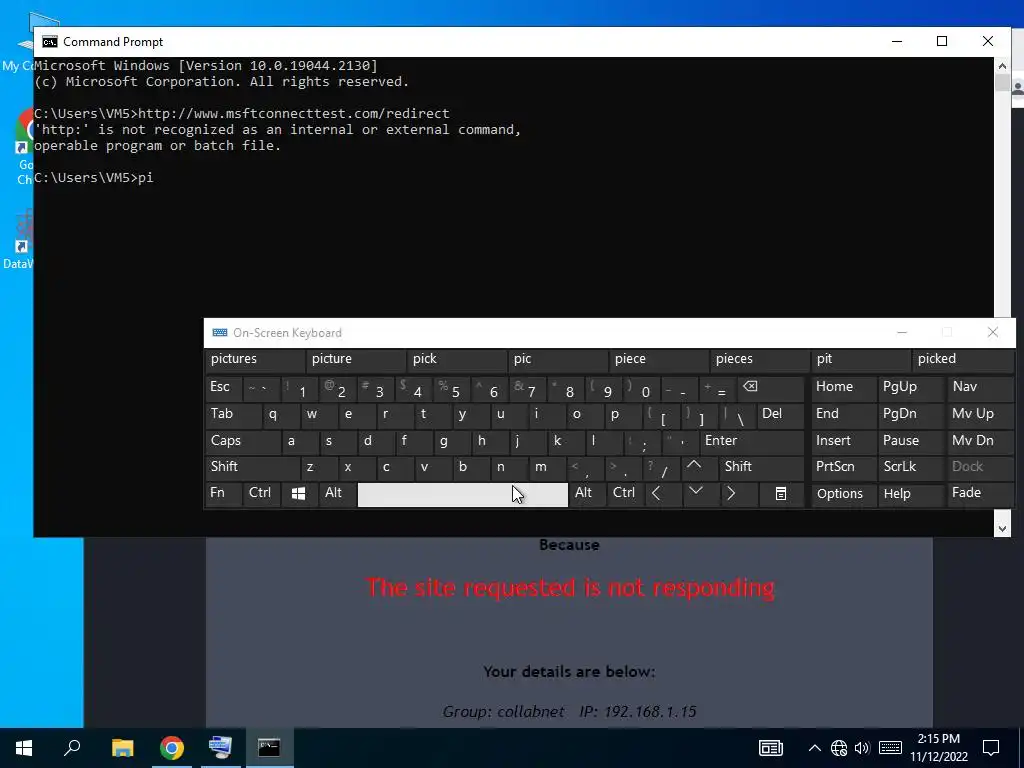1024x768 pixels.
Task: Switch to Command Prompt taskbar icon
Action: (269, 748)
